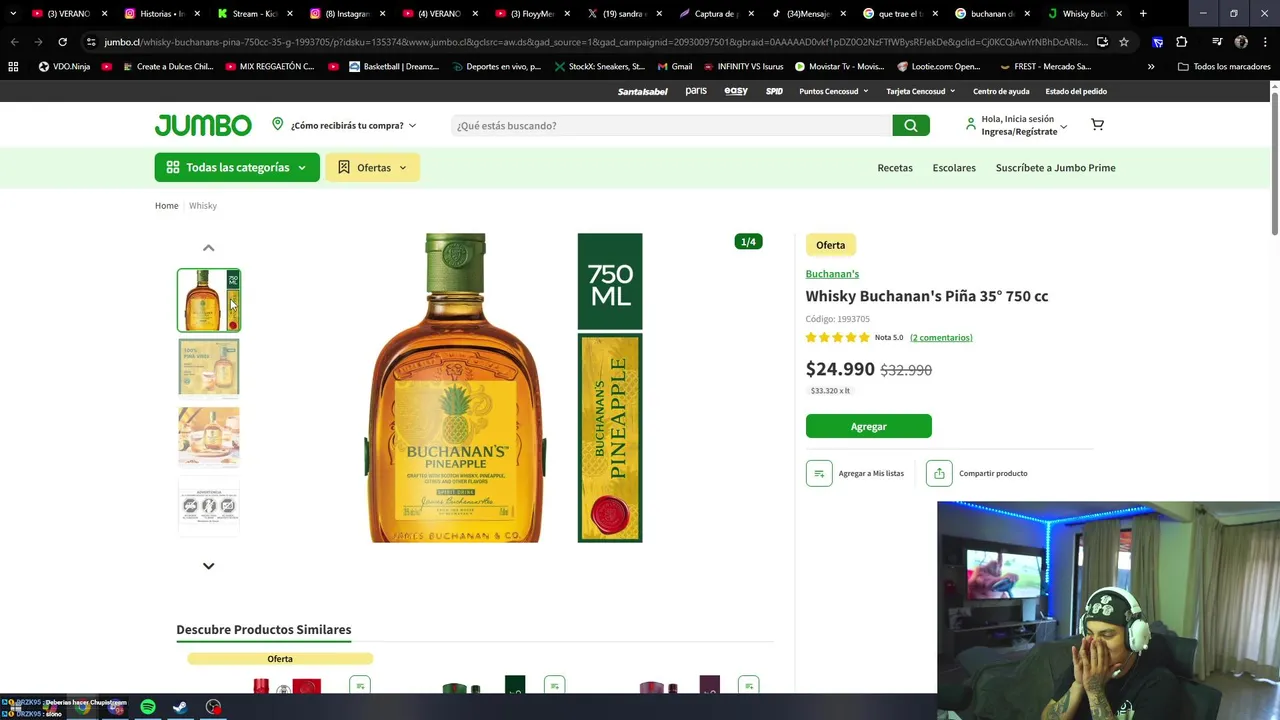
Task: Expand Todas las categorías menu
Action: (237, 167)
